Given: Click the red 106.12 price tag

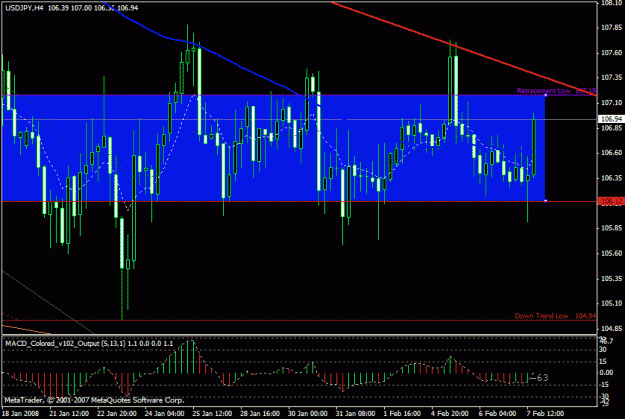Looking at the screenshot, I should coord(611,201).
